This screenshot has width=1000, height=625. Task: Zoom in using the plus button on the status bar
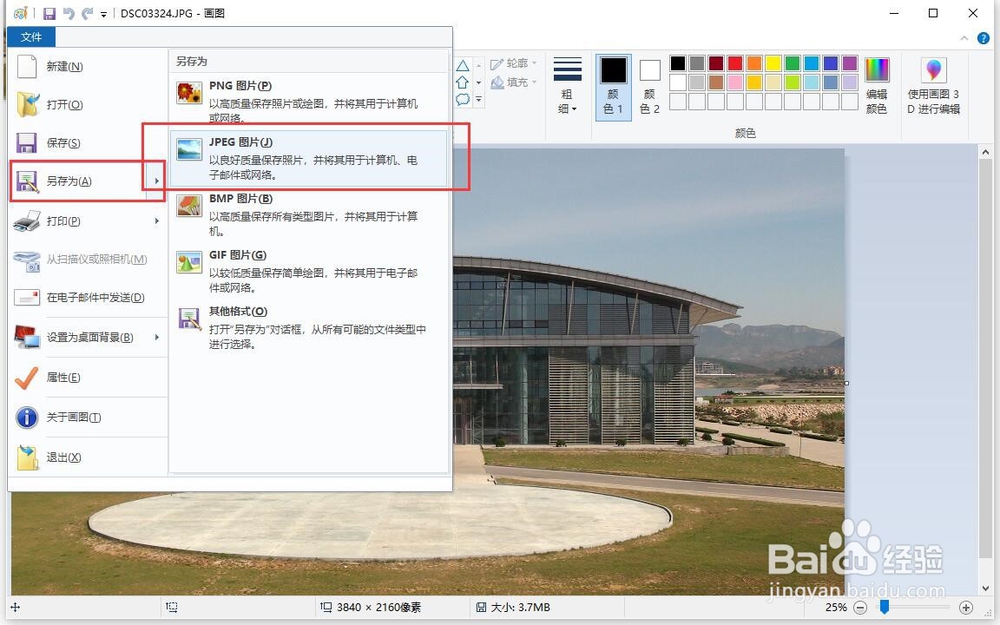click(966, 607)
